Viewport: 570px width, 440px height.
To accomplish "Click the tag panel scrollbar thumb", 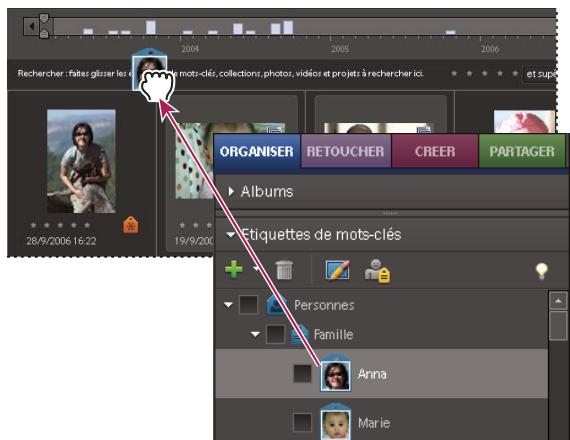I will tap(558, 325).
